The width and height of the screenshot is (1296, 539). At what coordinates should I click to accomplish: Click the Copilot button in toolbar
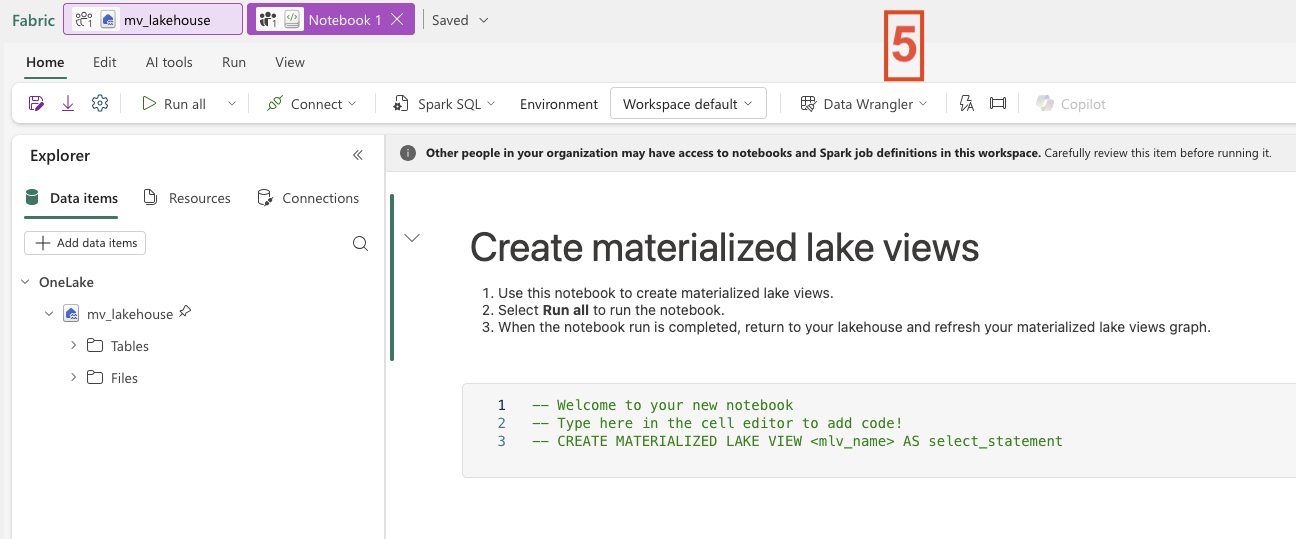pyautogui.click(x=1071, y=104)
